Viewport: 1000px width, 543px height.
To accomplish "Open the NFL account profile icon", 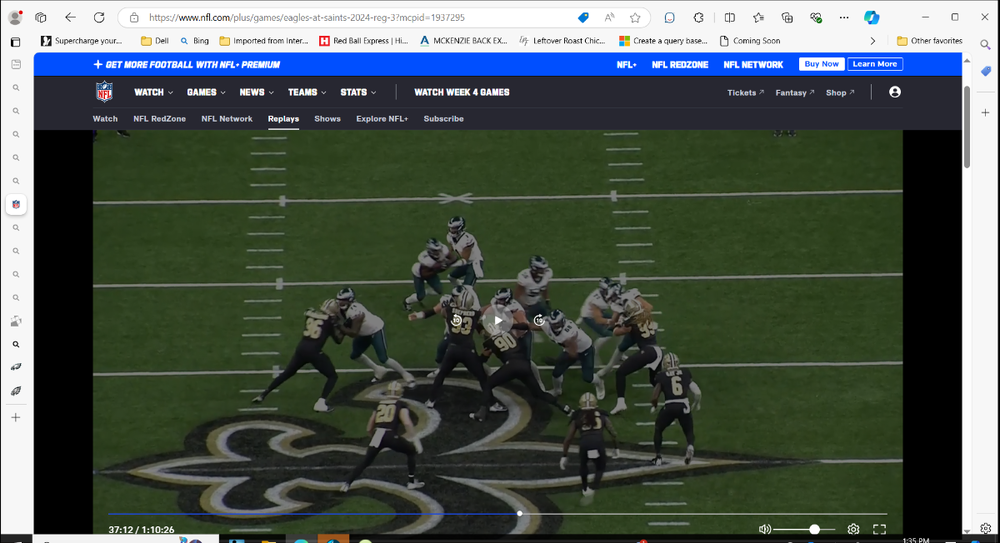I will pyautogui.click(x=894, y=92).
